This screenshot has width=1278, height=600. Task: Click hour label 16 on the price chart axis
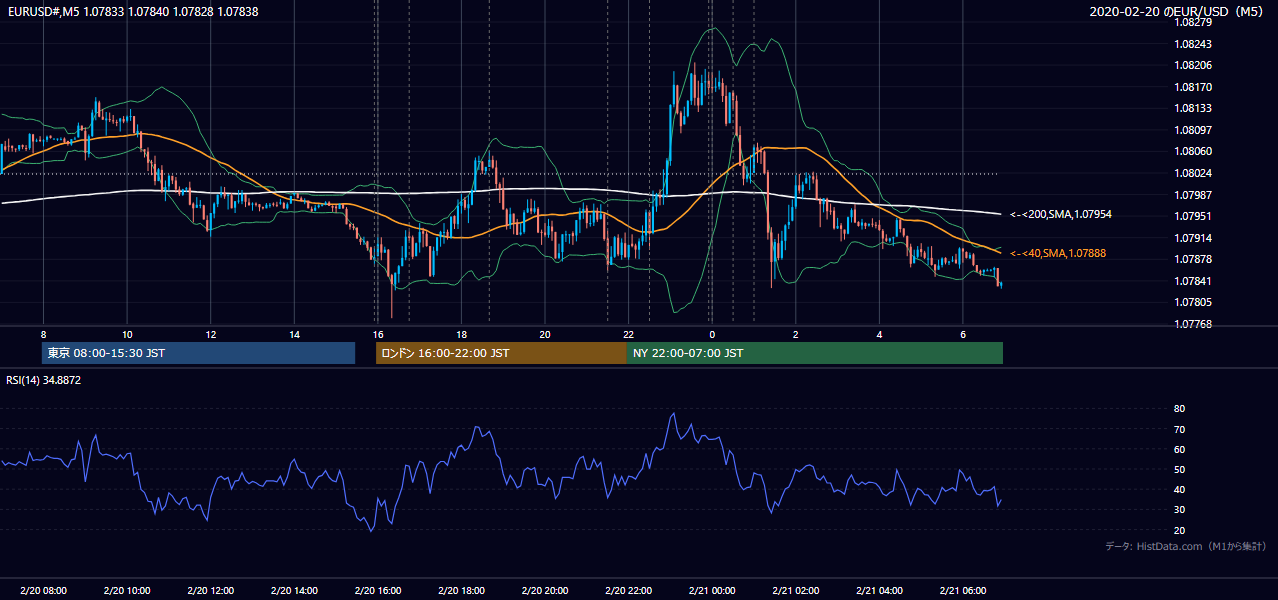[377, 334]
